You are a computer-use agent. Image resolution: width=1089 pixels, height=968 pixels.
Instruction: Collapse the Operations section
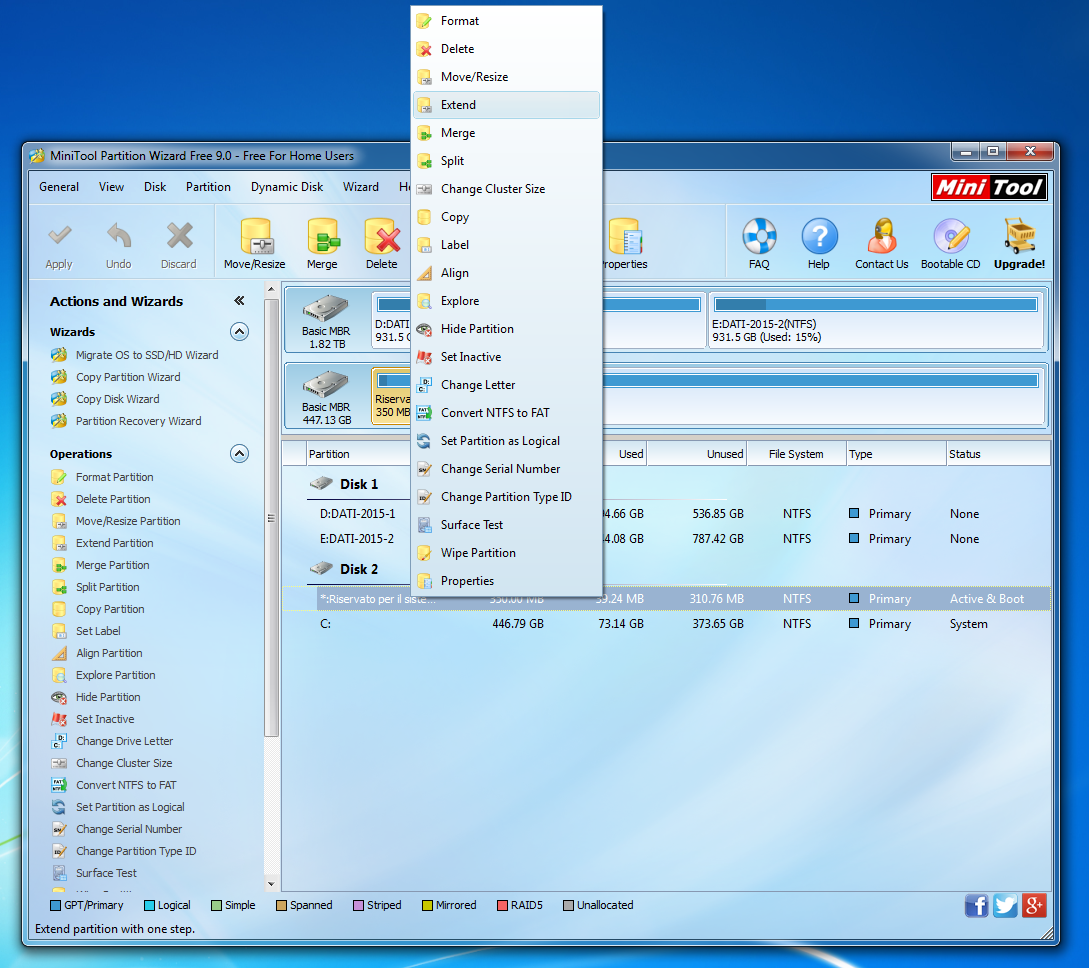[x=239, y=453]
